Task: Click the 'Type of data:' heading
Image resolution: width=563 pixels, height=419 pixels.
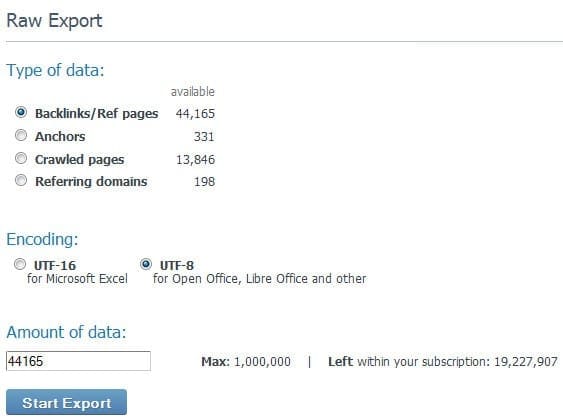Action: pos(55,70)
